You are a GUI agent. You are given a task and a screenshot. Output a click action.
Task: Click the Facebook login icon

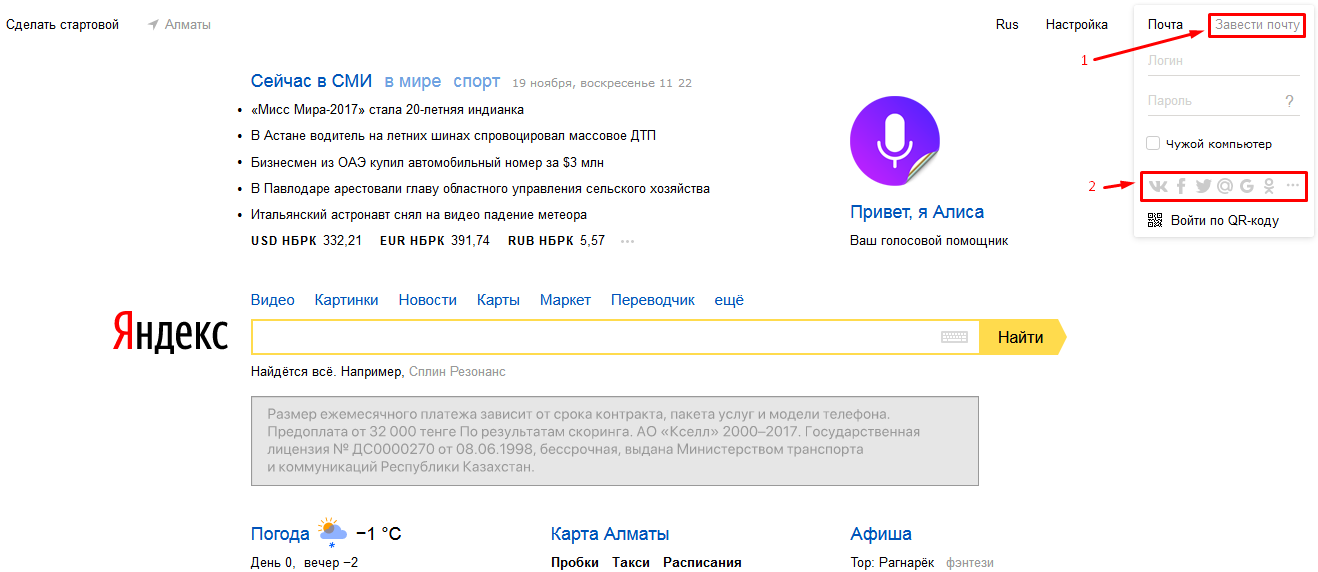[x=1181, y=186]
